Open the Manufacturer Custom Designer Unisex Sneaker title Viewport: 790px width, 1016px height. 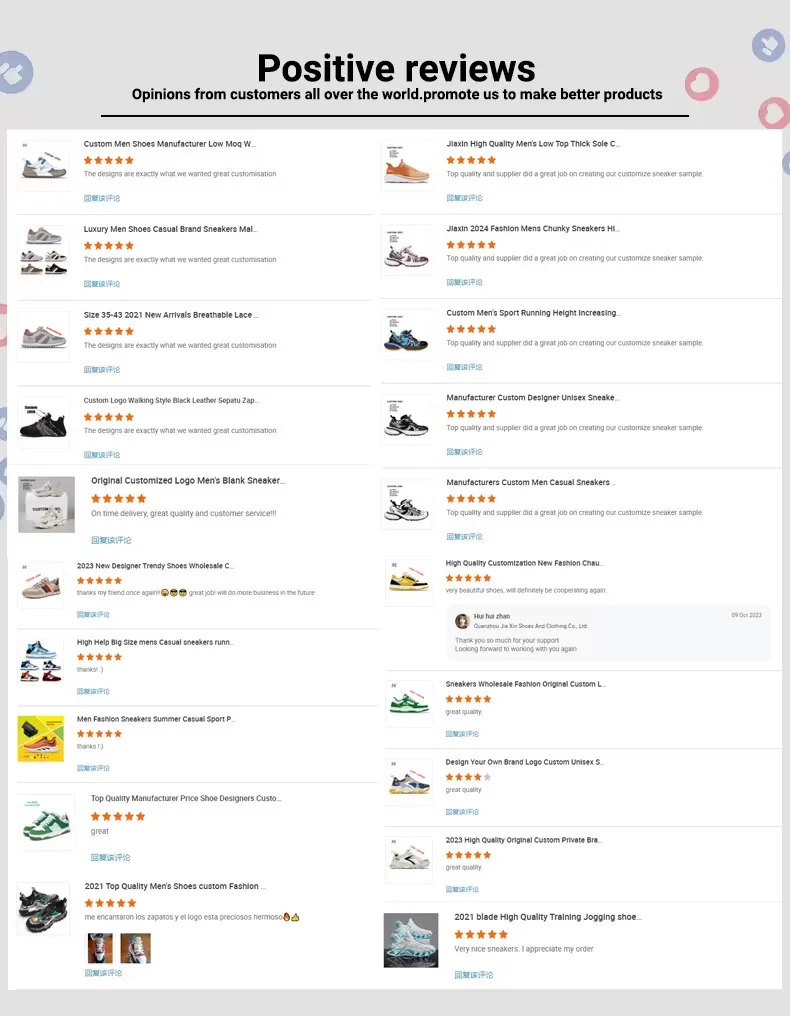point(532,398)
